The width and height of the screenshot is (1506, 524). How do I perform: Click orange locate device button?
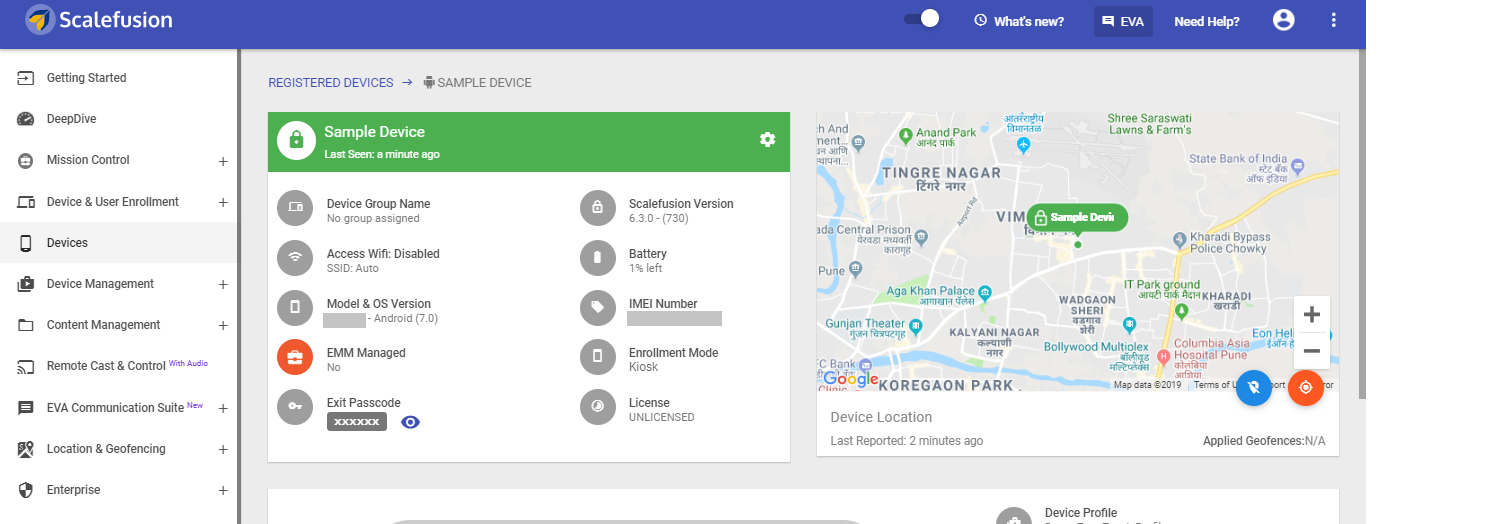(x=1306, y=387)
